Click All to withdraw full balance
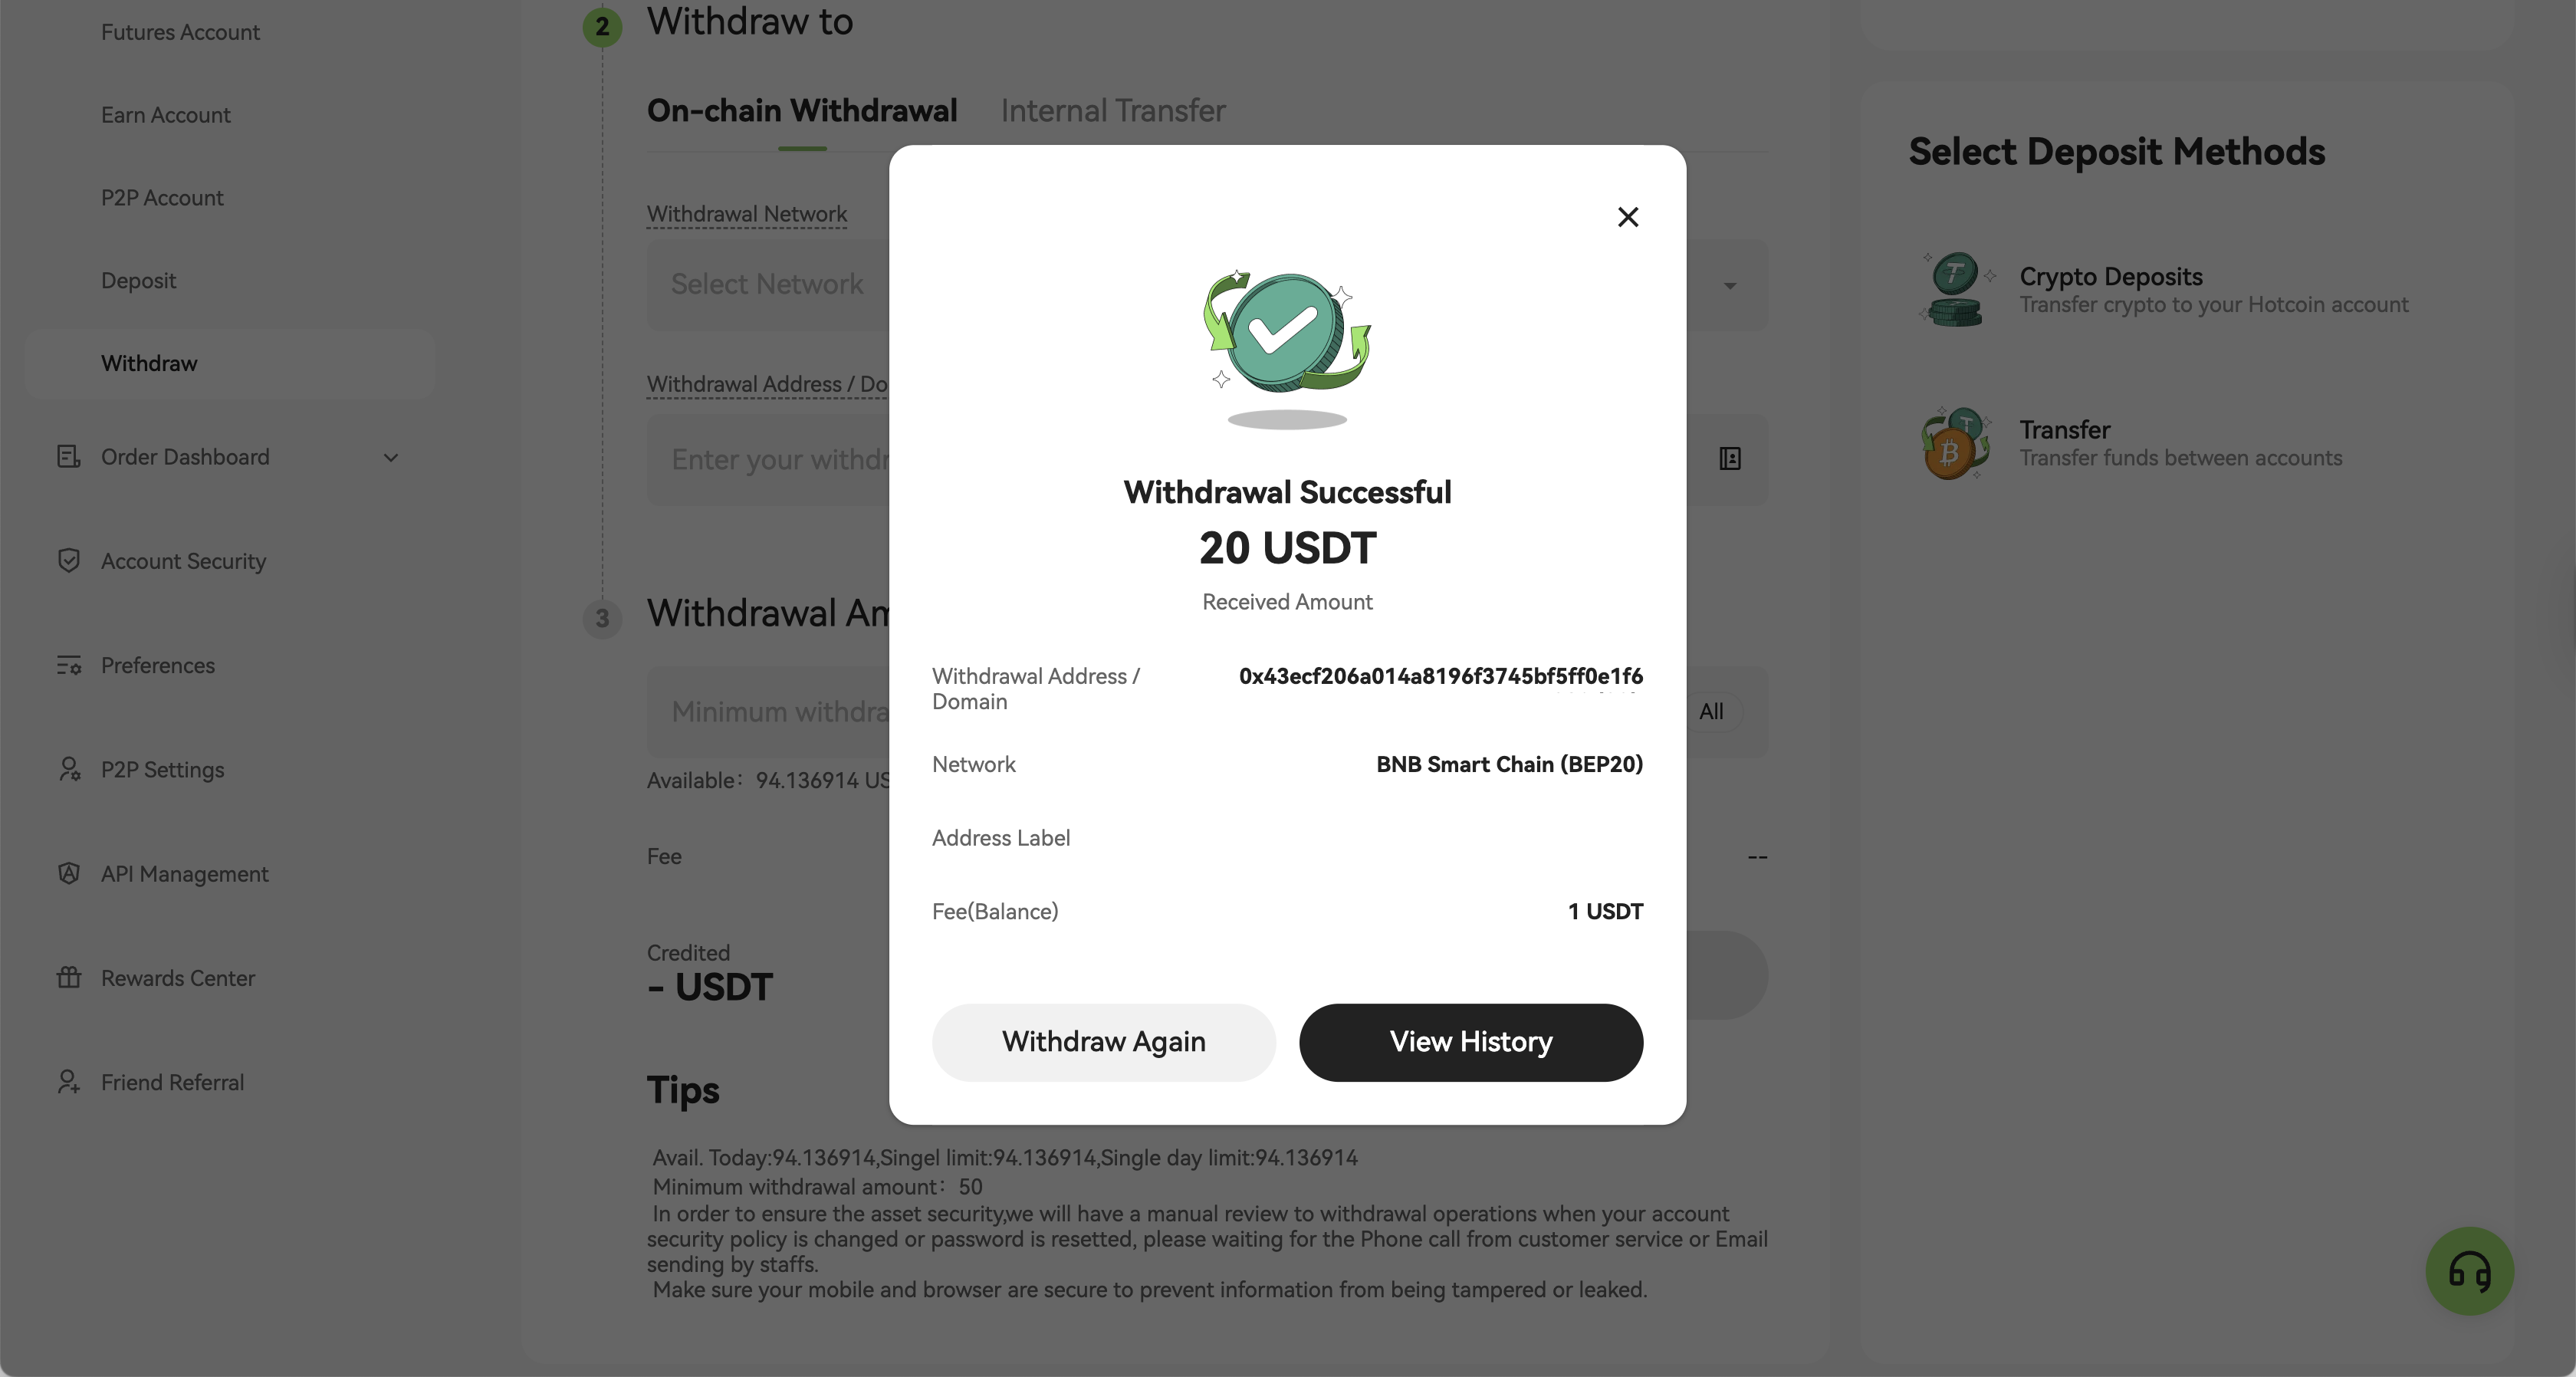The height and width of the screenshot is (1377, 2576). (1711, 712)
